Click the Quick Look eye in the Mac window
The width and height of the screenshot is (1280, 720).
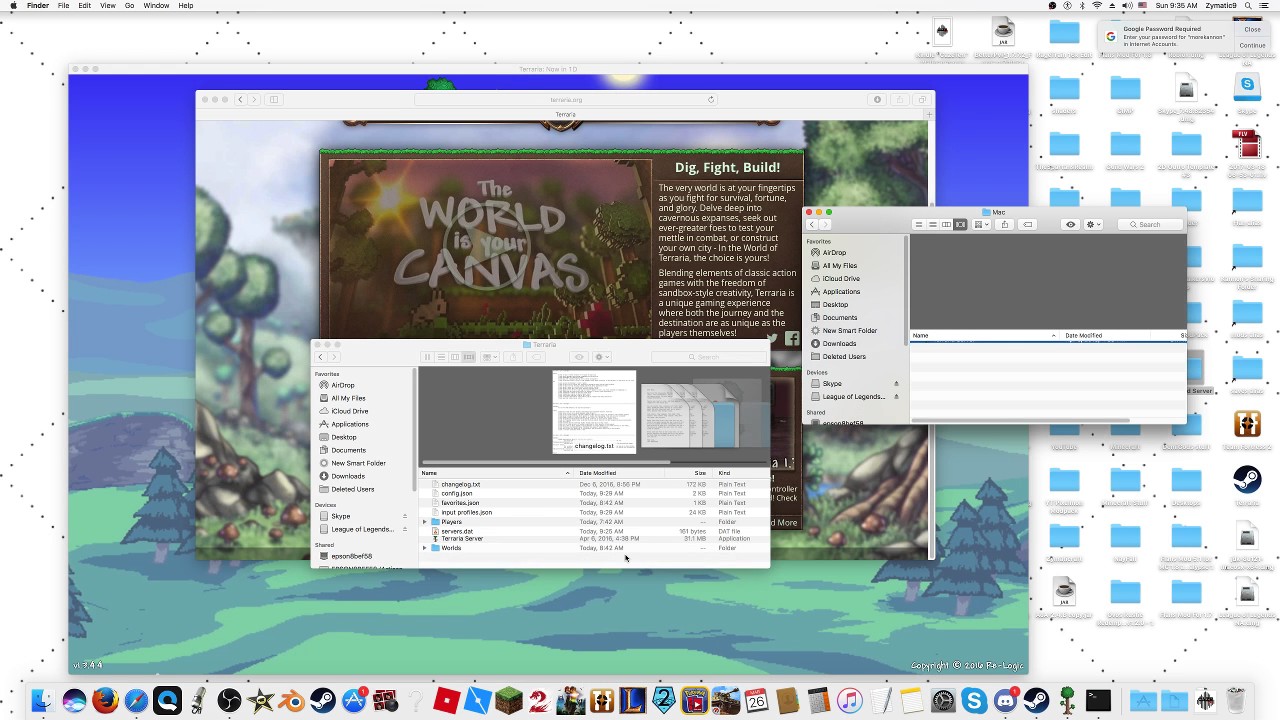tap(1070, 225)
